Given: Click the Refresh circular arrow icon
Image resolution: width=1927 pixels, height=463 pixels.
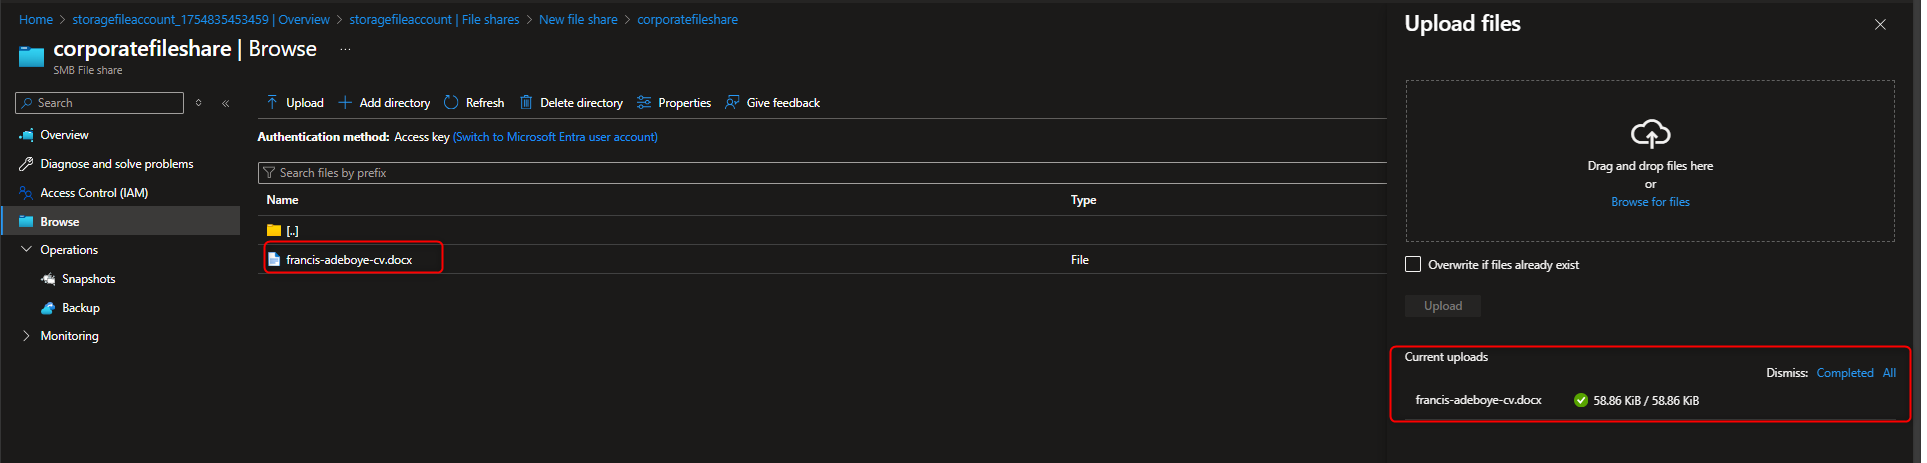Looking at the screenshot, I should point(451,103).
